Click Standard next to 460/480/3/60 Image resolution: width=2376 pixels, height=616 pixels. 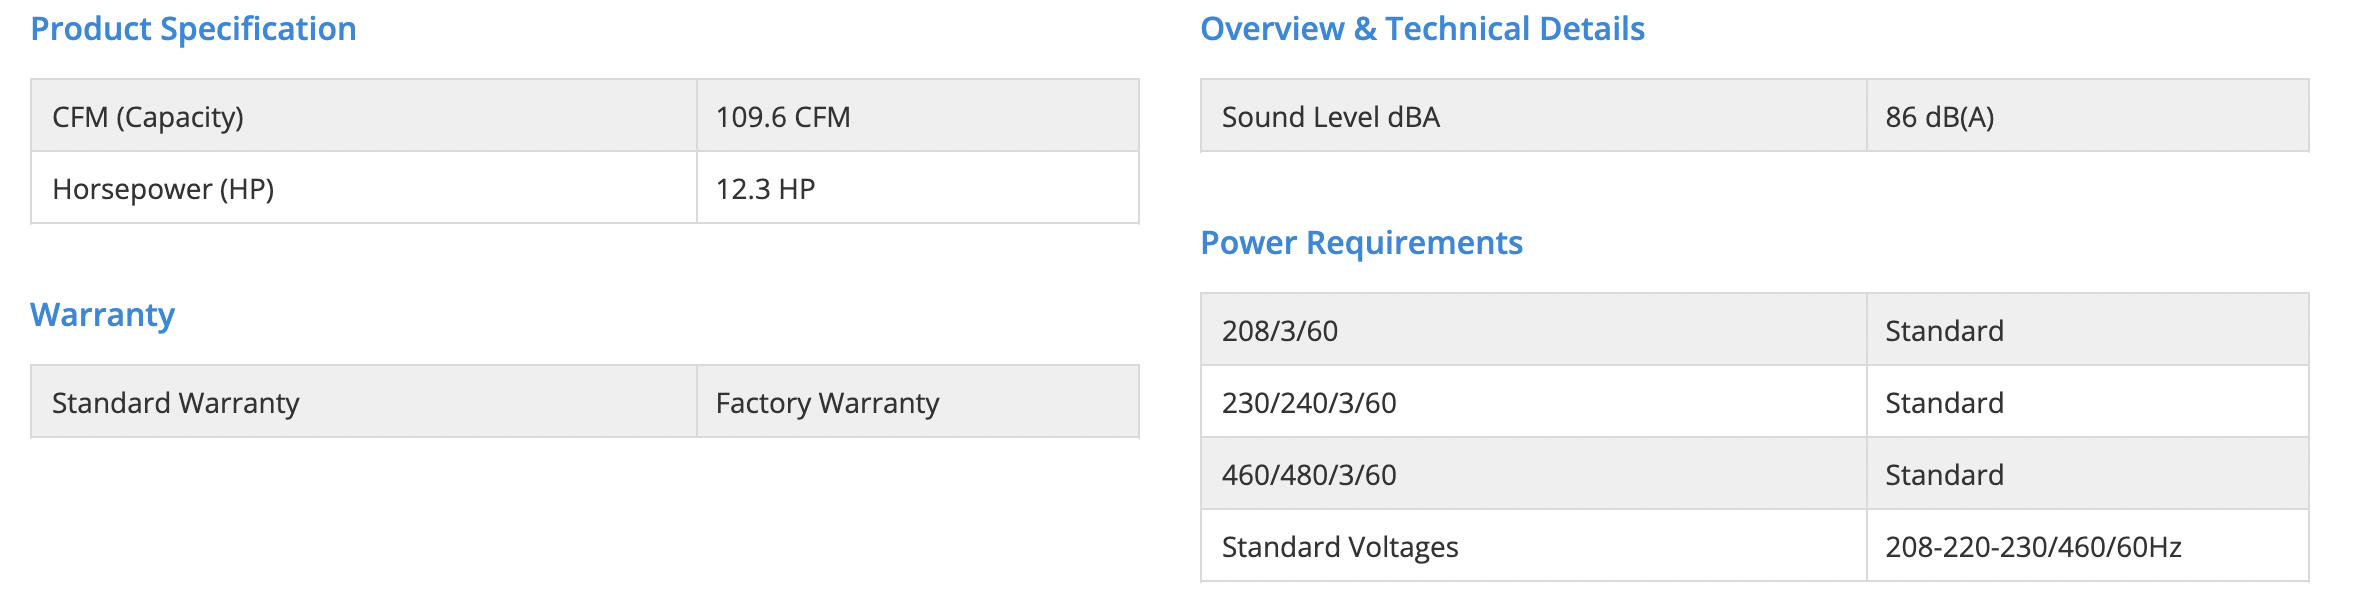pos(1944,475)
